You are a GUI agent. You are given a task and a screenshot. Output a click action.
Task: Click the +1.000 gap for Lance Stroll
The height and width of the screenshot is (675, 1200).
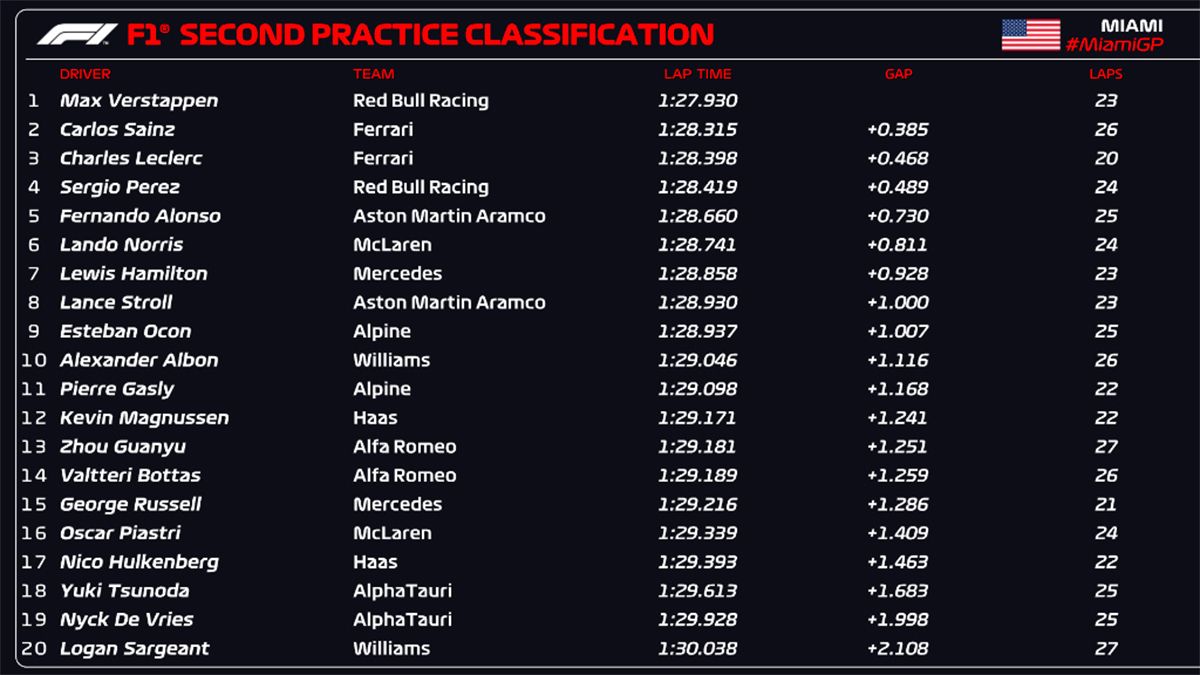click(x=898, y=303)
